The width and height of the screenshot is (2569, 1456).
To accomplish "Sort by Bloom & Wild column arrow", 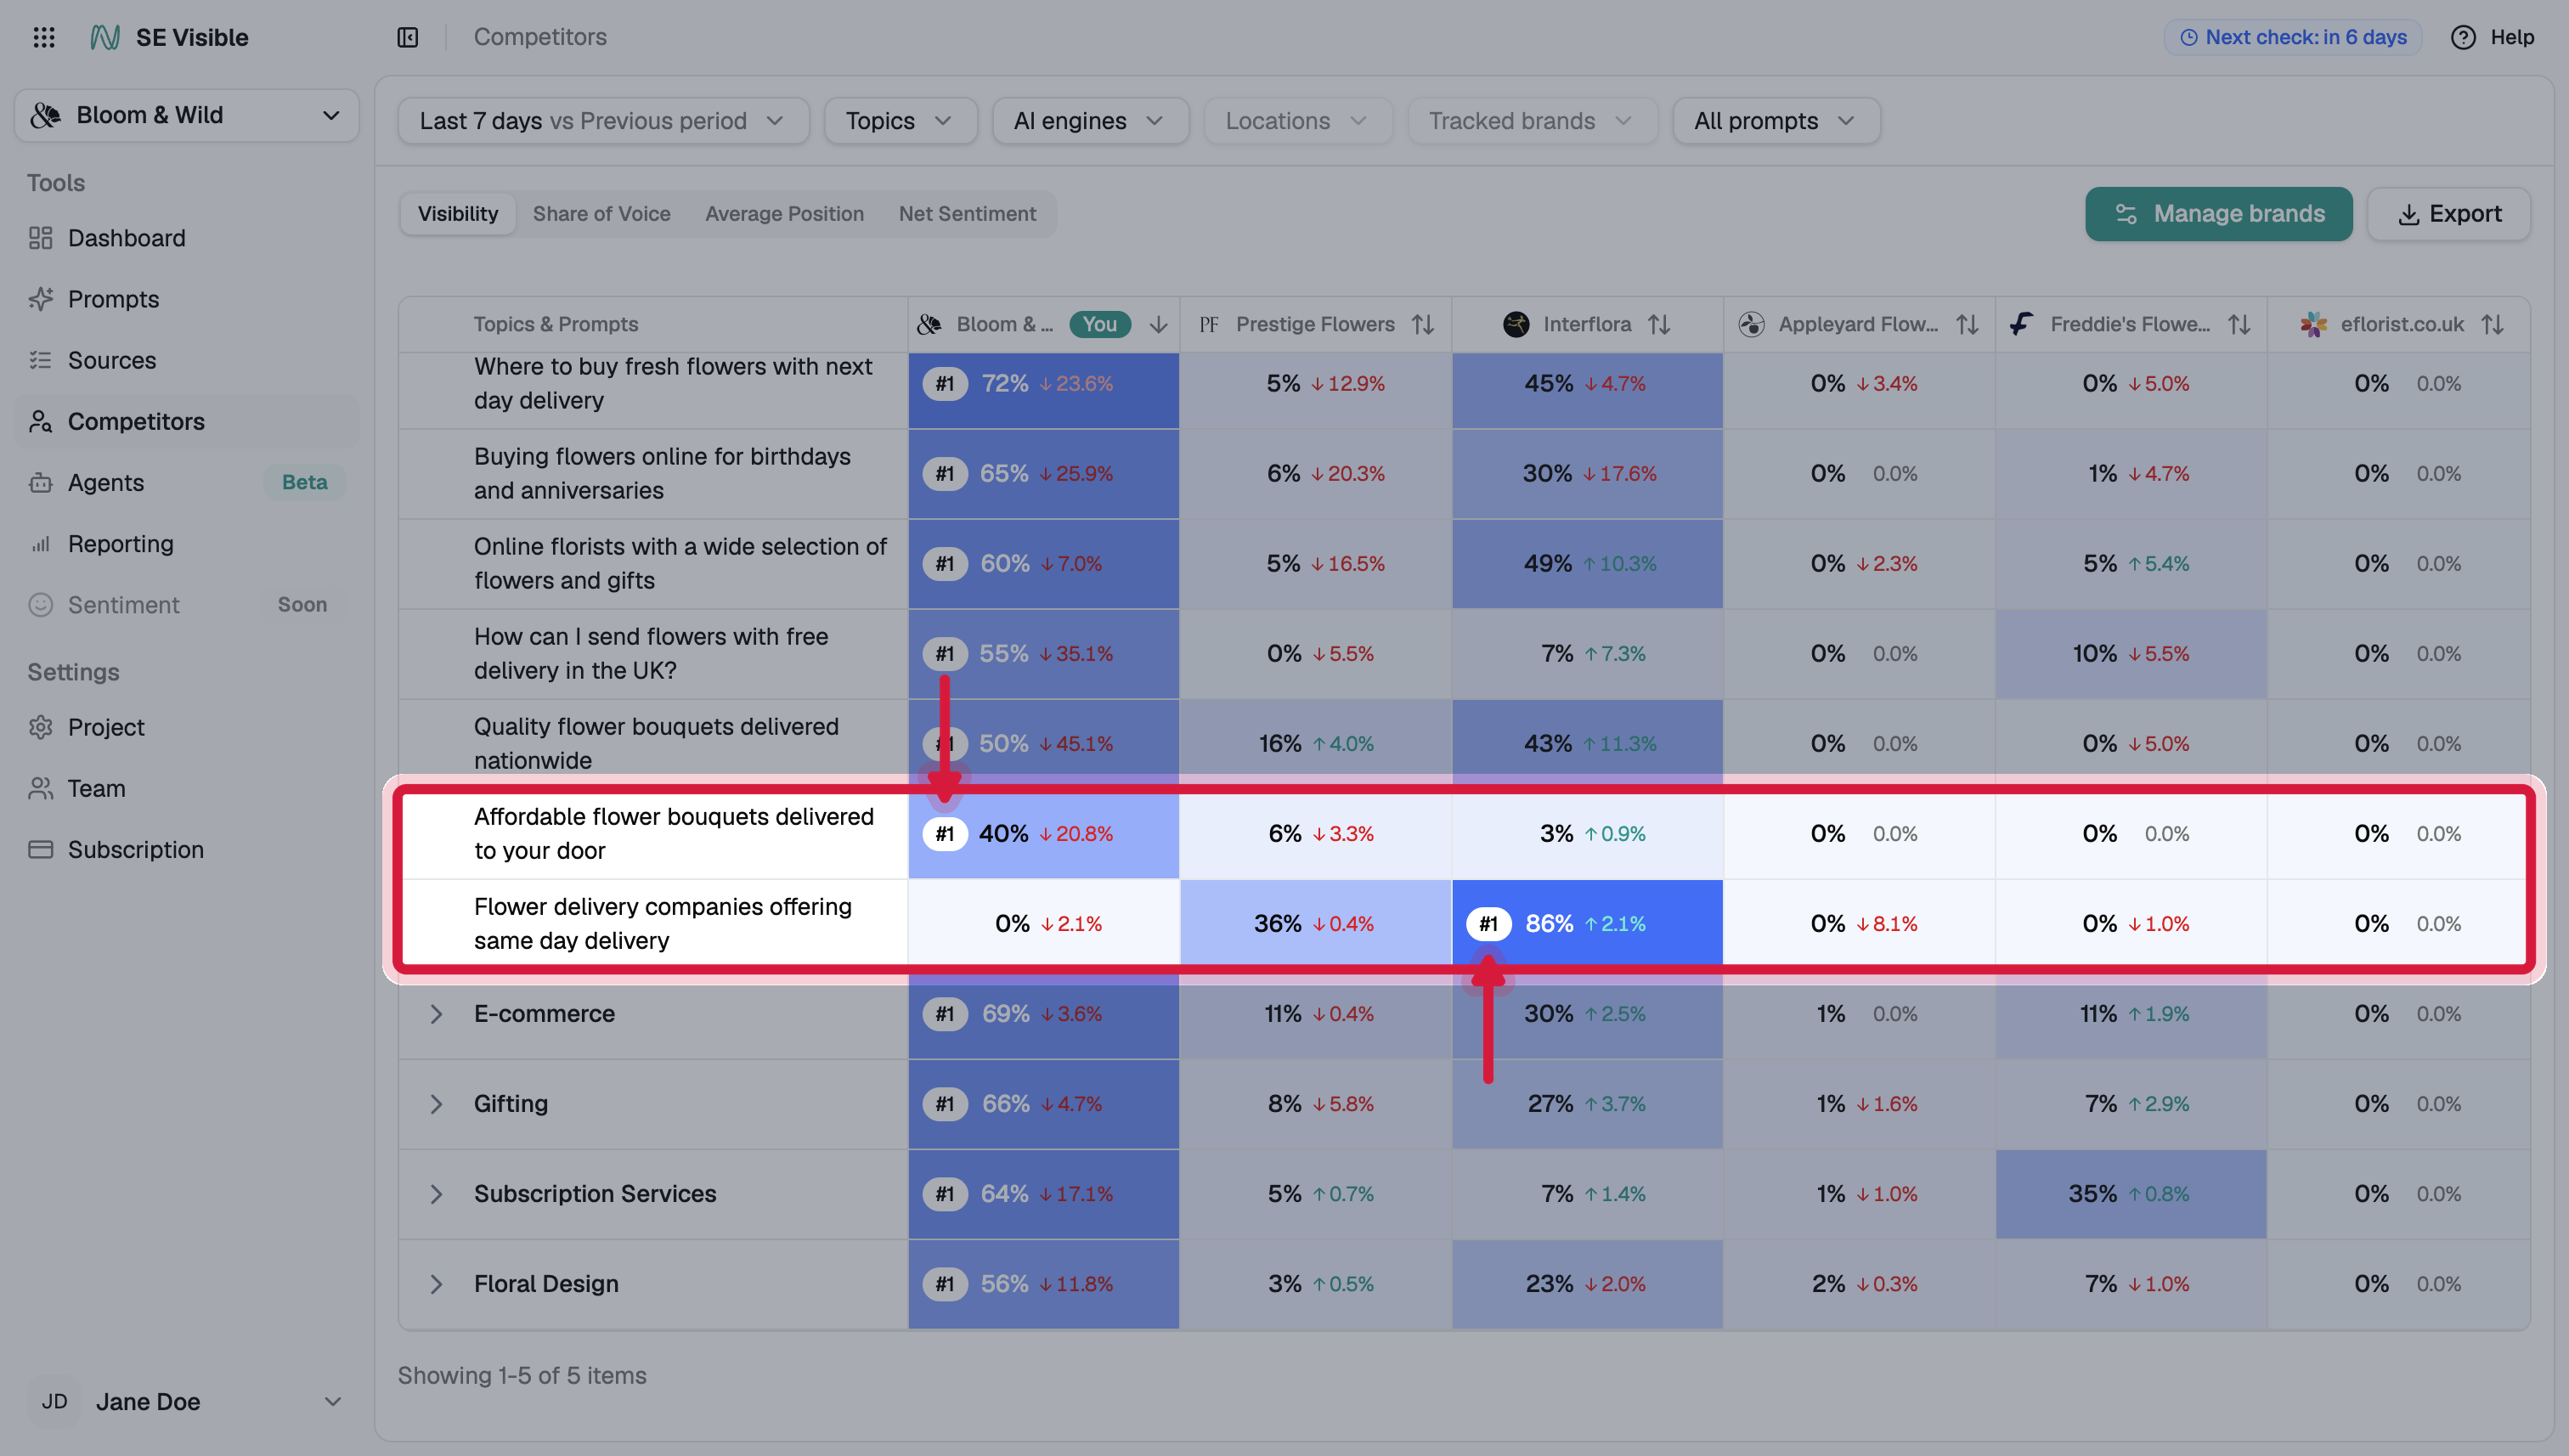I will (x=1158, y=324).
